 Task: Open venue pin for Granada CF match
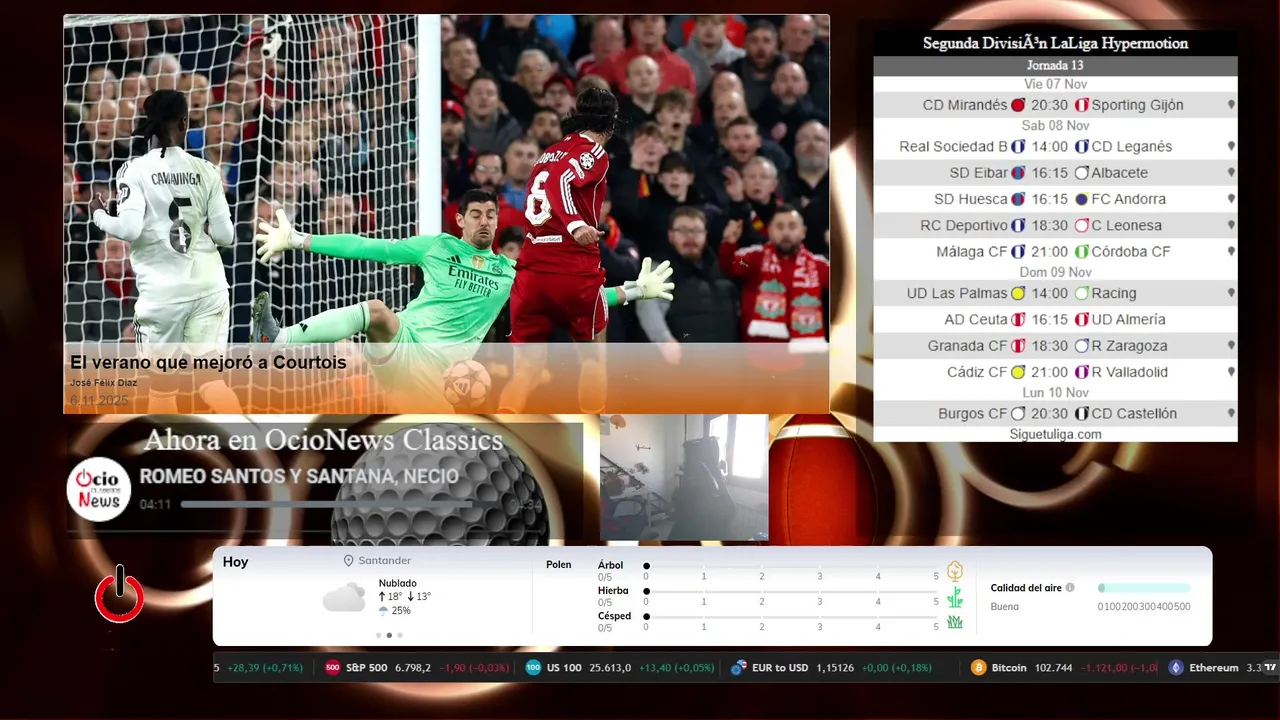1231,346
